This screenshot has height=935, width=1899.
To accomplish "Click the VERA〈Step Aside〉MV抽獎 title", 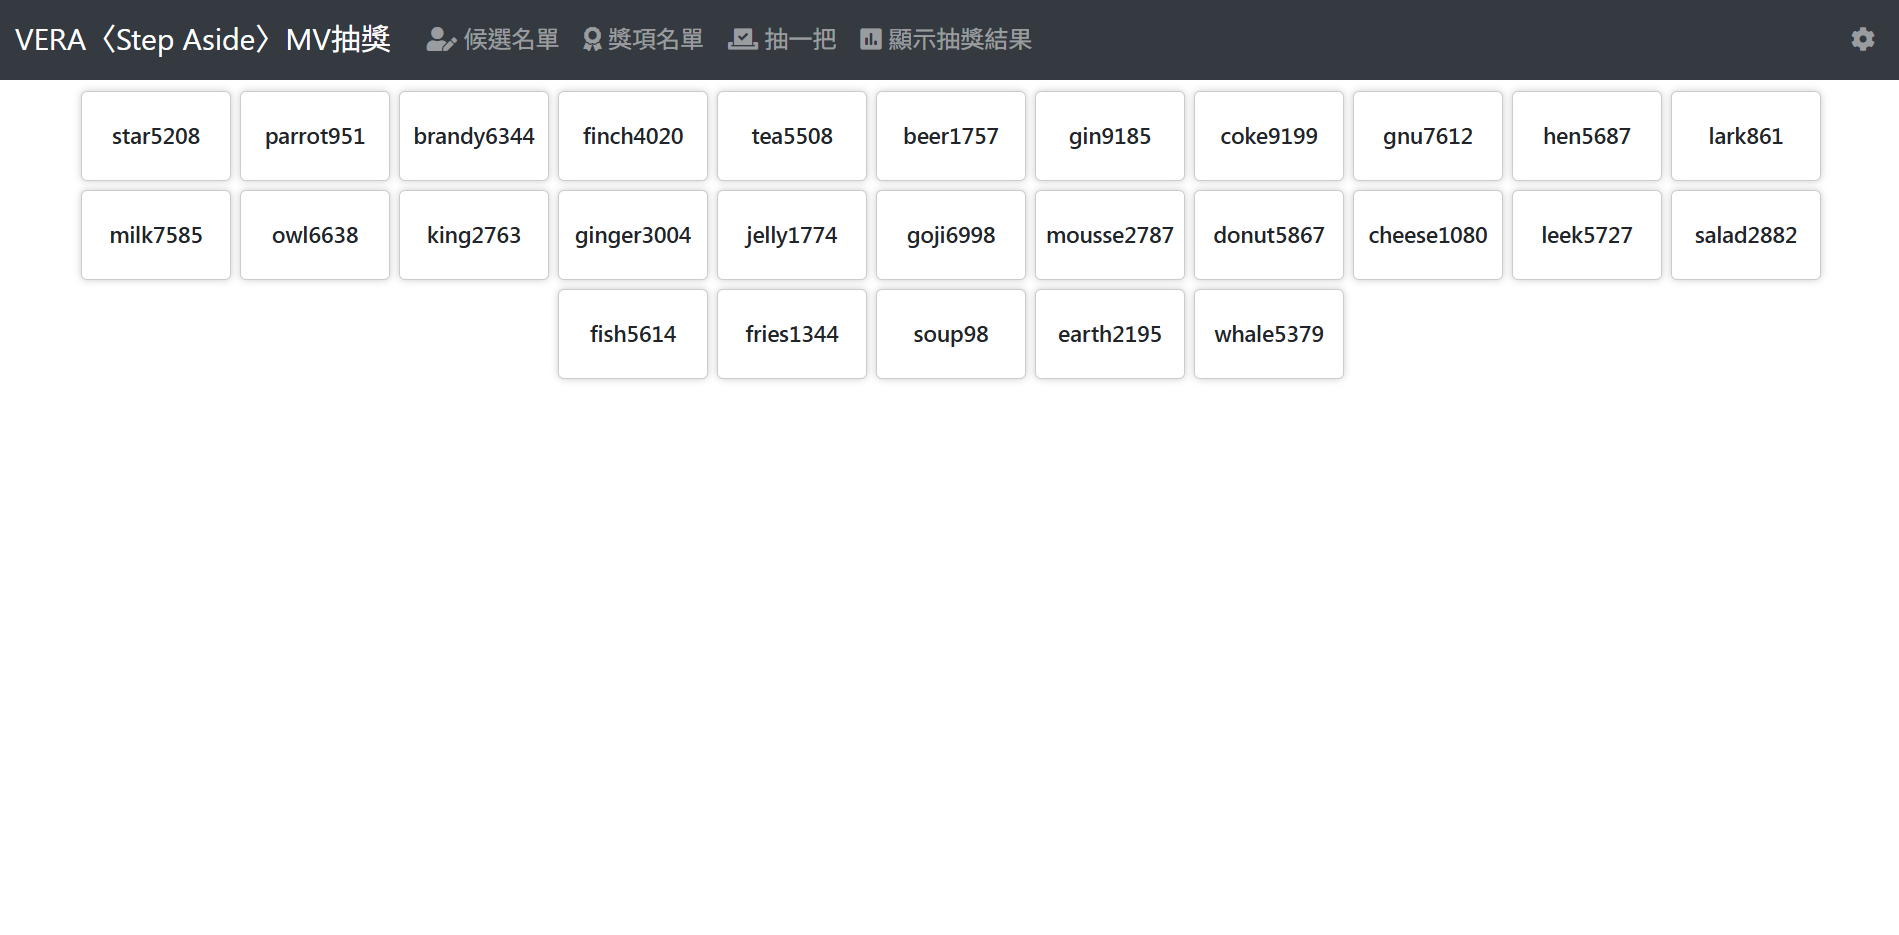I will [202, 39].
